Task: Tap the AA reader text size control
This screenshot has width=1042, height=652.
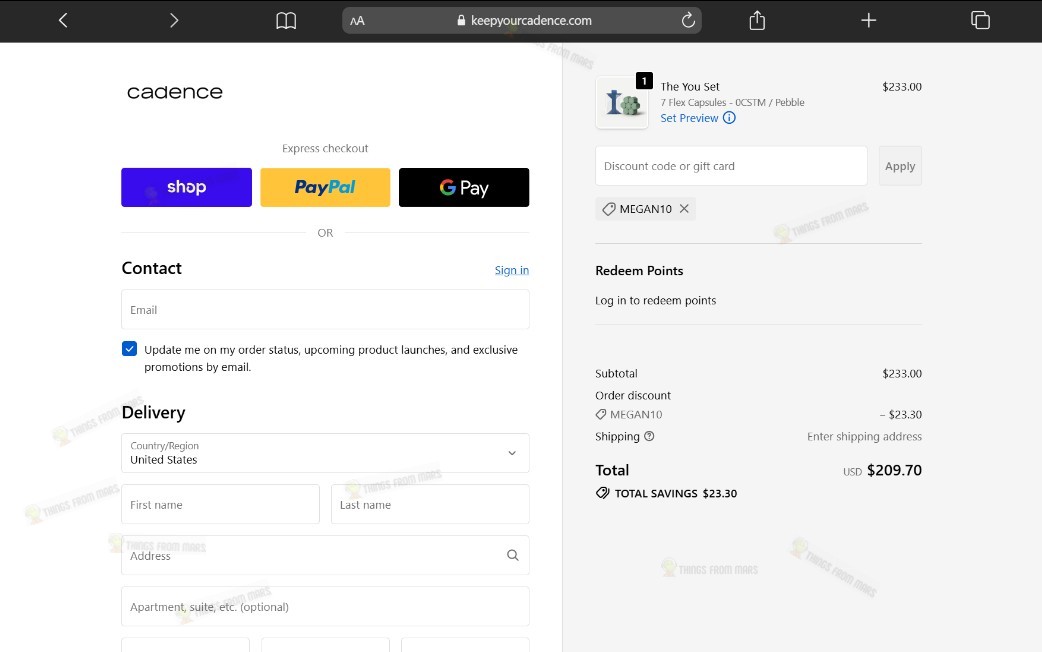Action: tap(358, 21)
